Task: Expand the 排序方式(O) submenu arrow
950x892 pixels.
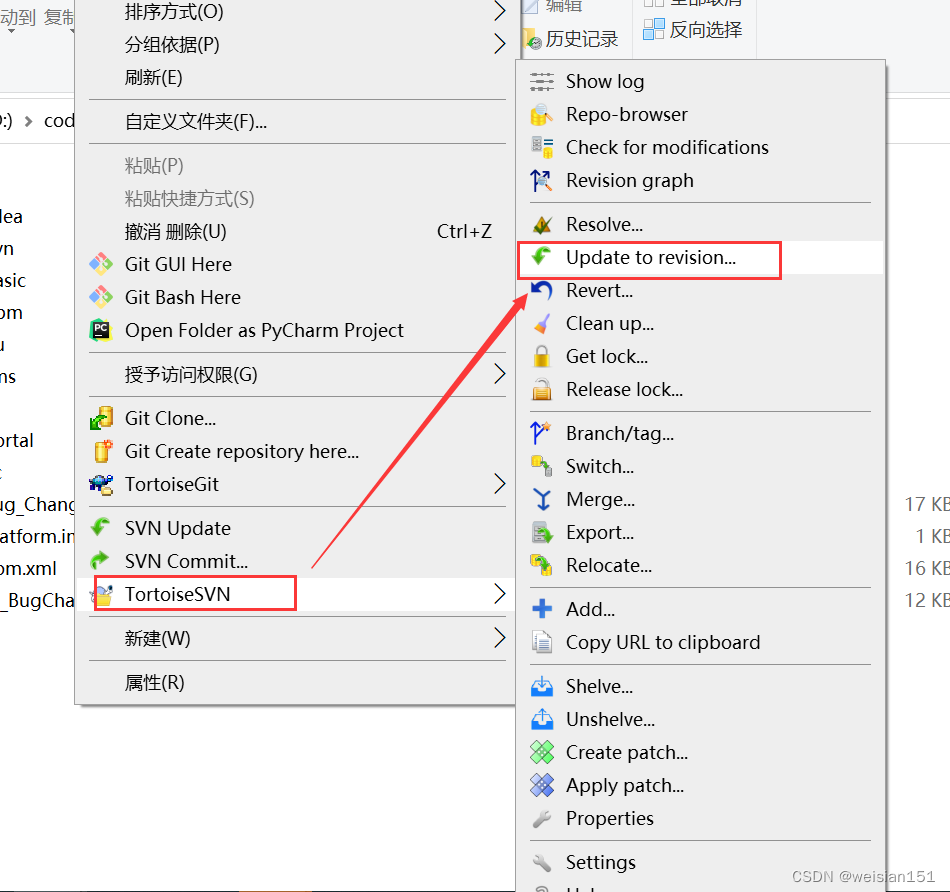Action: click(499, 11)
